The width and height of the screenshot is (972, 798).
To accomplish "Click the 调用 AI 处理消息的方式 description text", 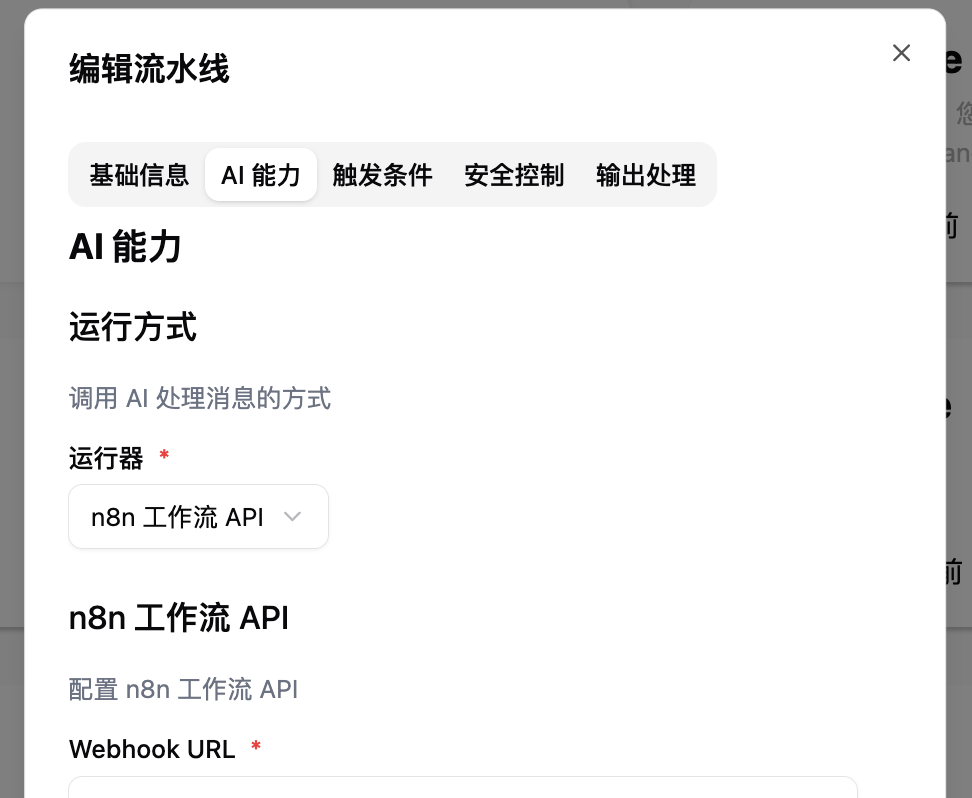I will pyautogui.click(x=199, y=398).
